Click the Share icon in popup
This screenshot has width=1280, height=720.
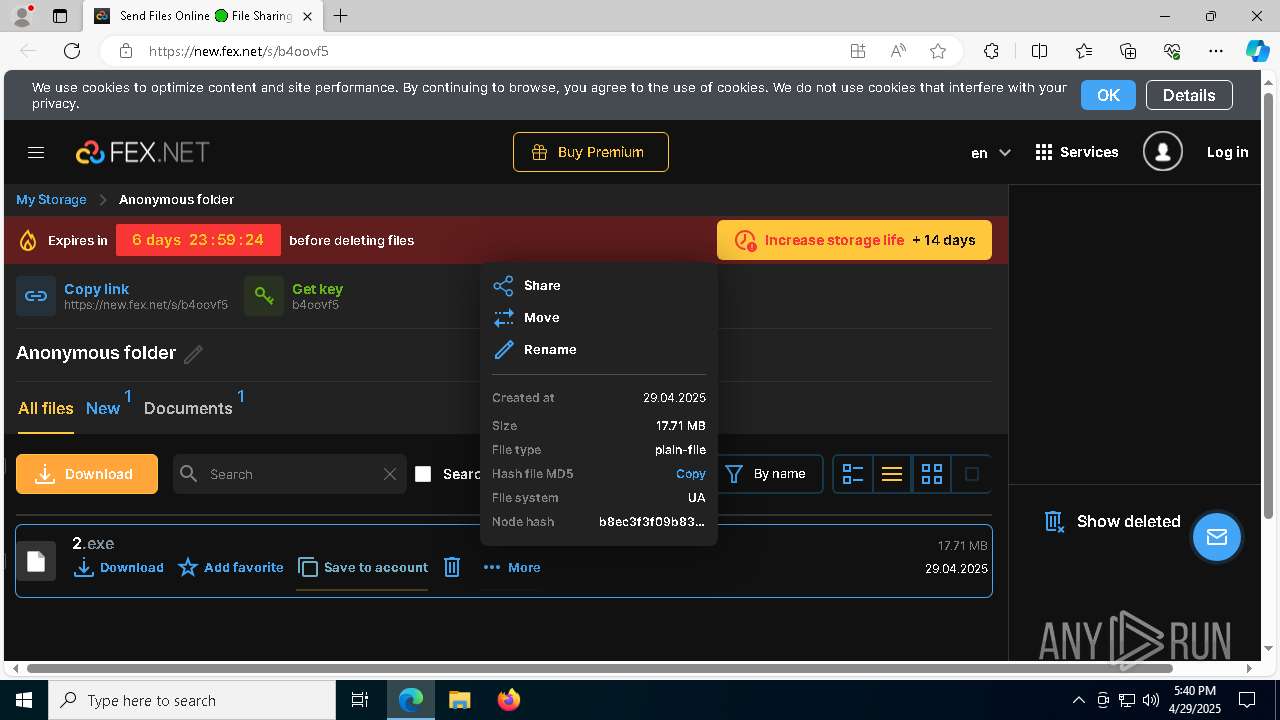click(x=503, y=286)
